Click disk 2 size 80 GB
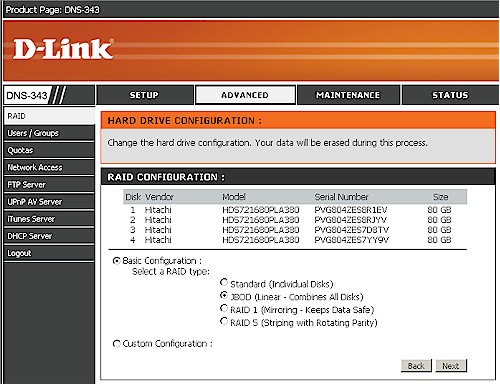This screenshot has width=500, height=385. [439, 220]
